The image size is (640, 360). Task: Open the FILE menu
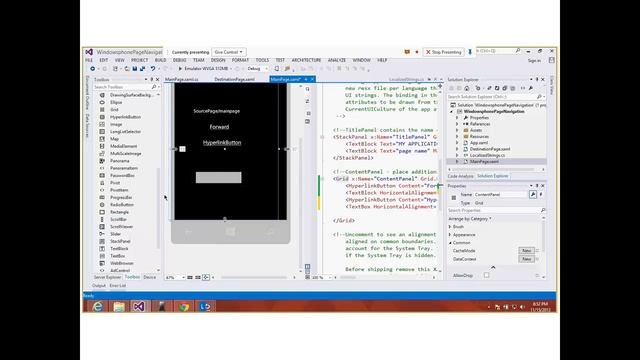[x=89, y=60]
